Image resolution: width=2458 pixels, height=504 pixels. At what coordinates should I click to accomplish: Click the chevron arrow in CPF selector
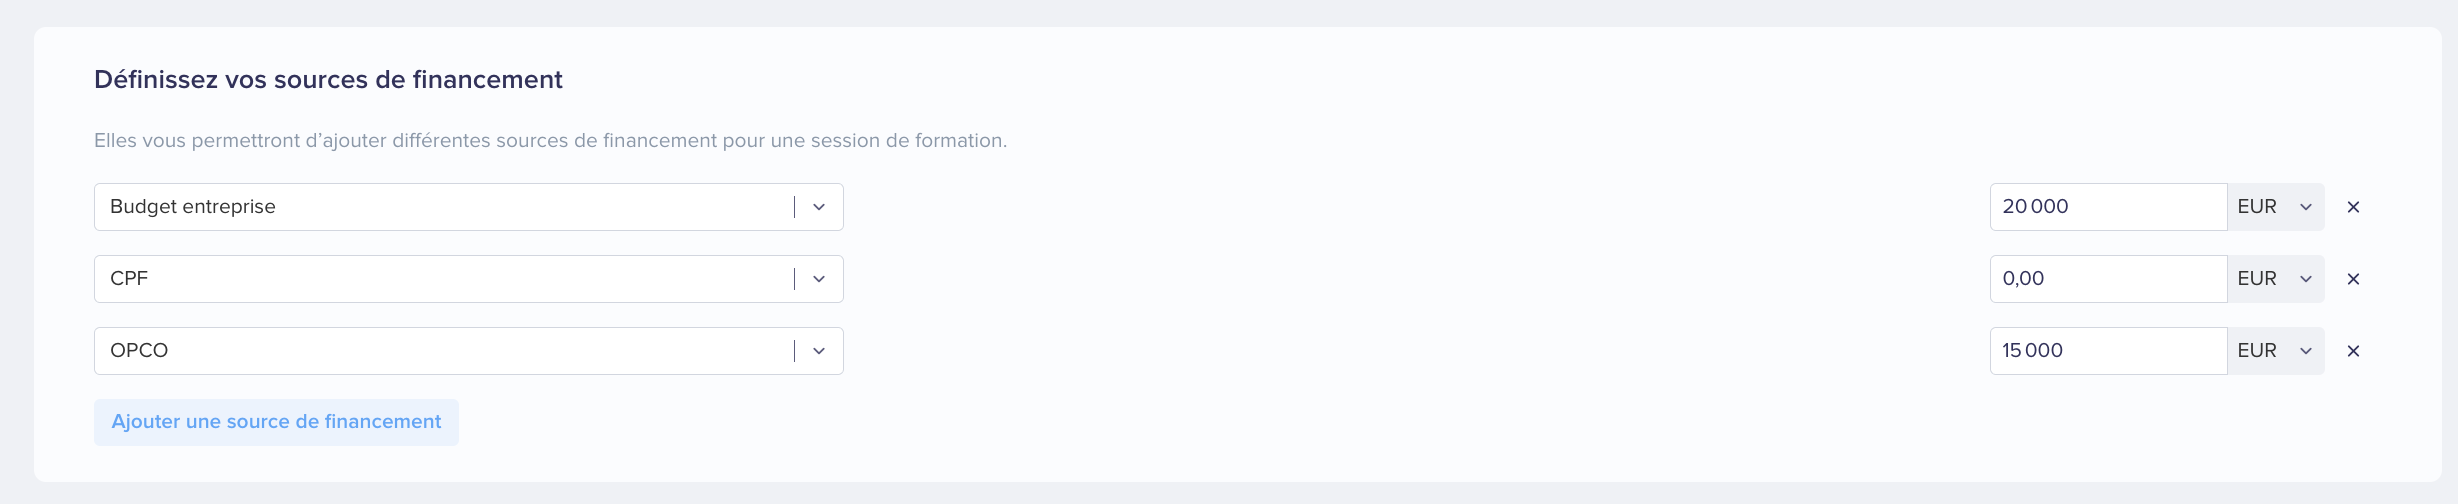pos(819,279)
